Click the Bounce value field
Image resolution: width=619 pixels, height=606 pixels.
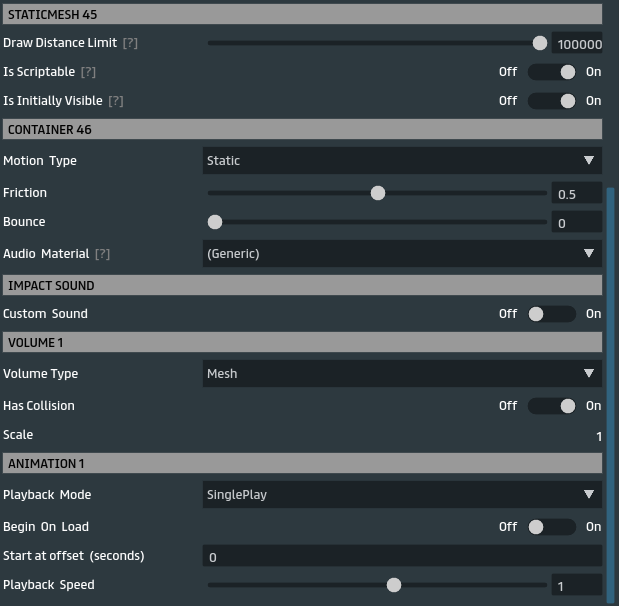pos(577,222)
